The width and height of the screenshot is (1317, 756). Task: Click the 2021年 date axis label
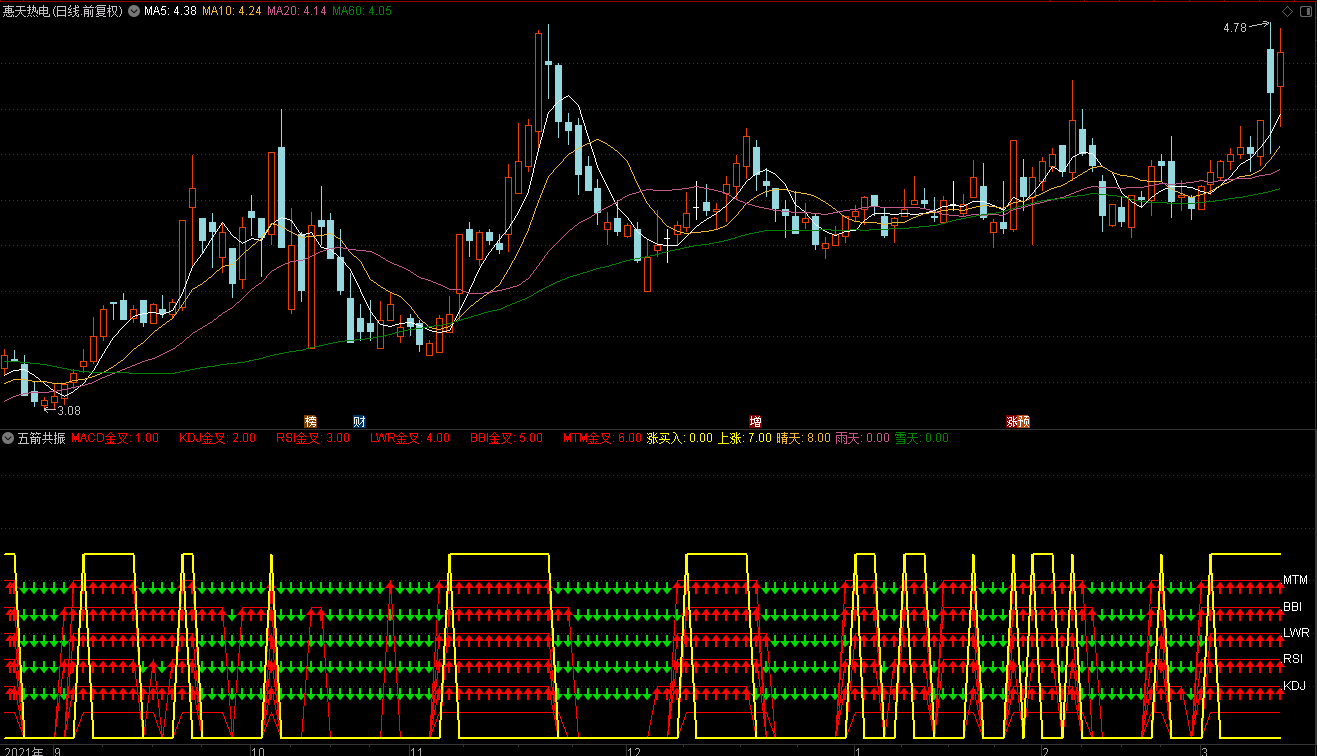click(23, 750)
